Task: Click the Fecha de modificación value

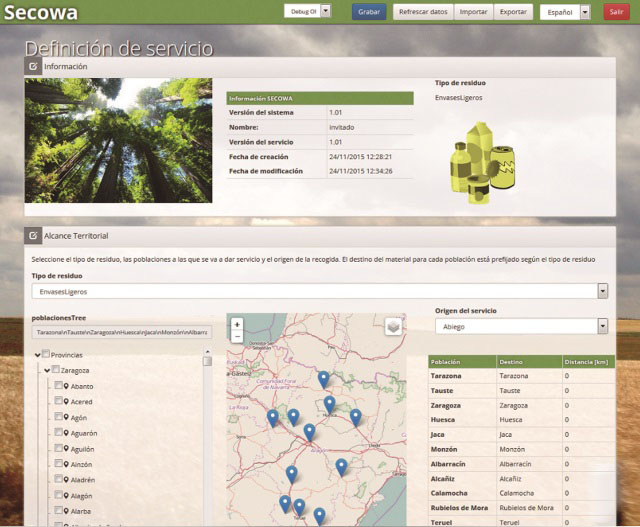Action: pyautogui.click(x=360, y=171)
